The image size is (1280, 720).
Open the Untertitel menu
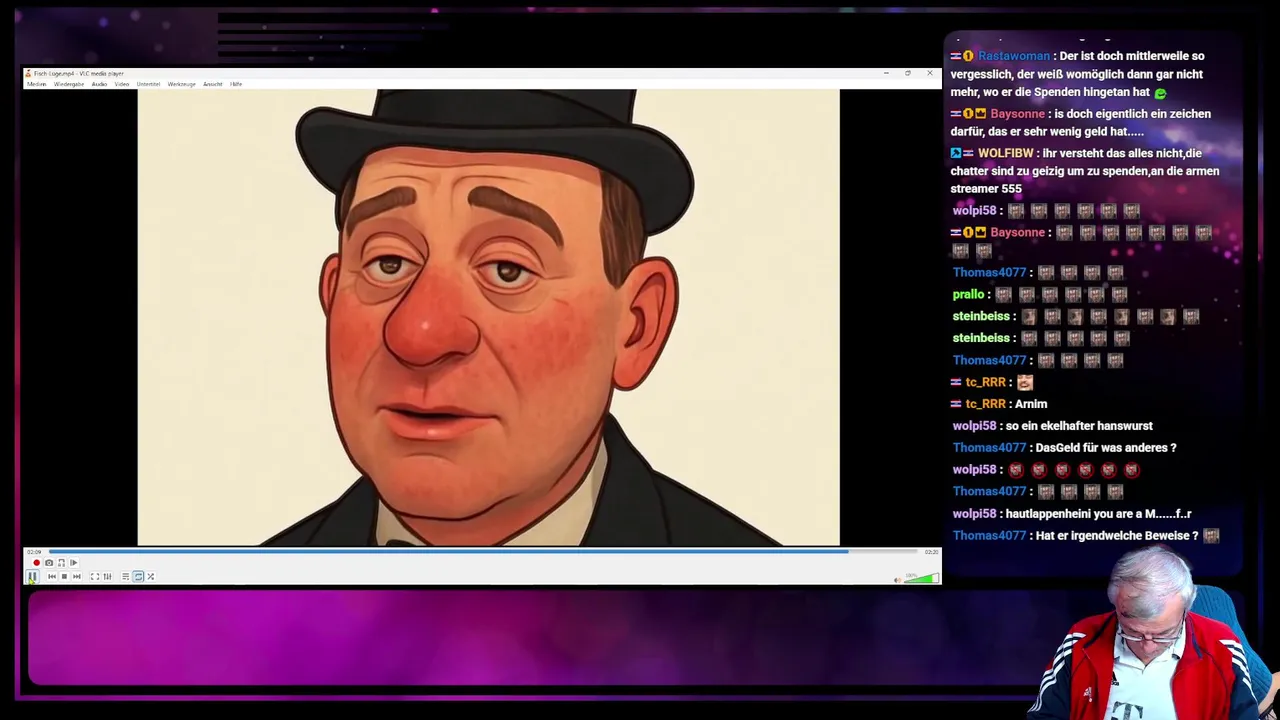pyautogui.click(x=148, y=84)
